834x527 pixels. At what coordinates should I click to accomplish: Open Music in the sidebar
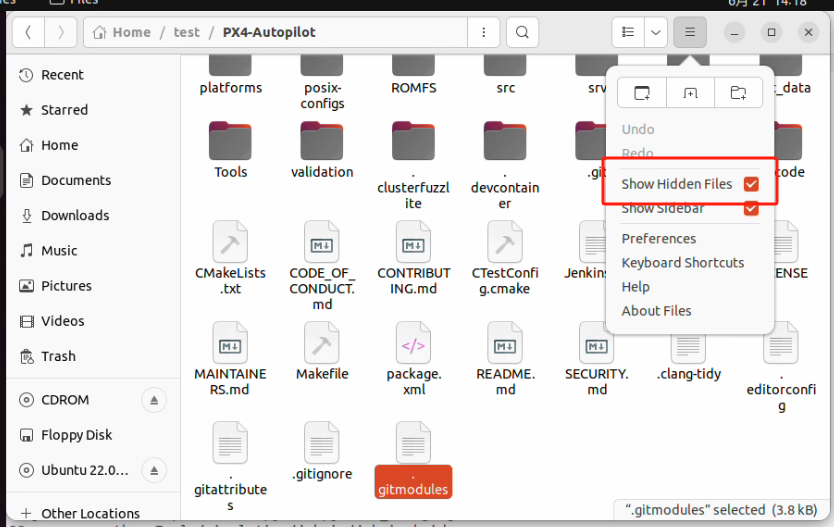(x=93, y=250)
